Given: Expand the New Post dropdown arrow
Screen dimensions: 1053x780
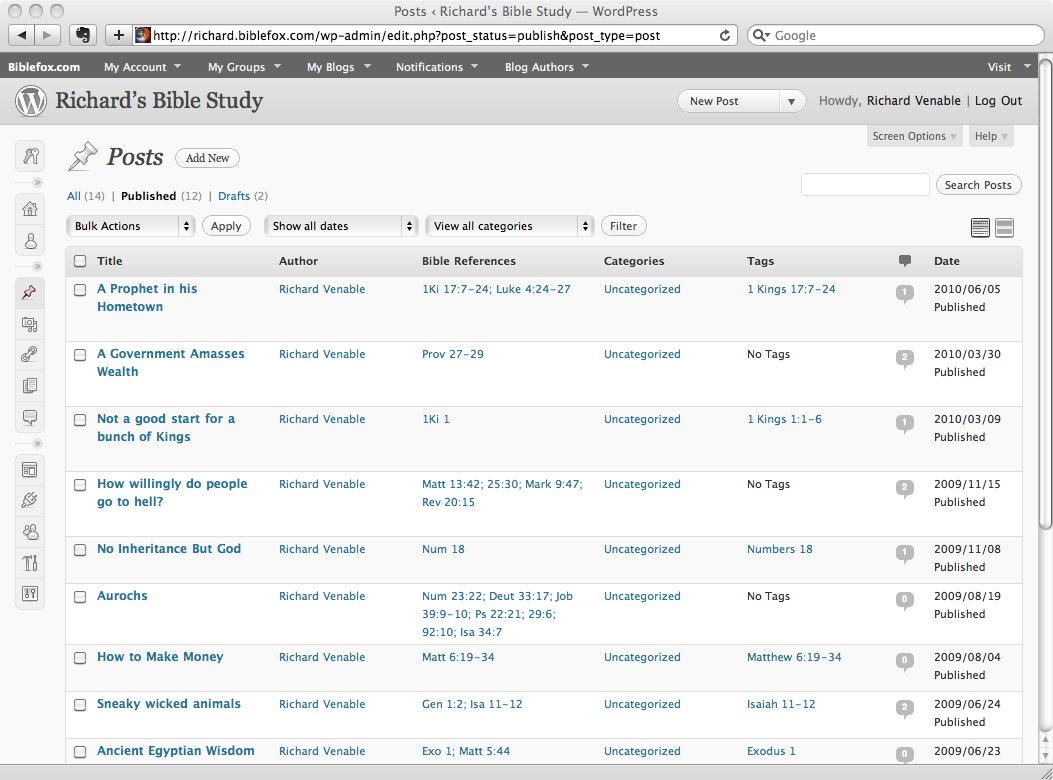Looking at the screenshot, I should [x=792, y=101].
